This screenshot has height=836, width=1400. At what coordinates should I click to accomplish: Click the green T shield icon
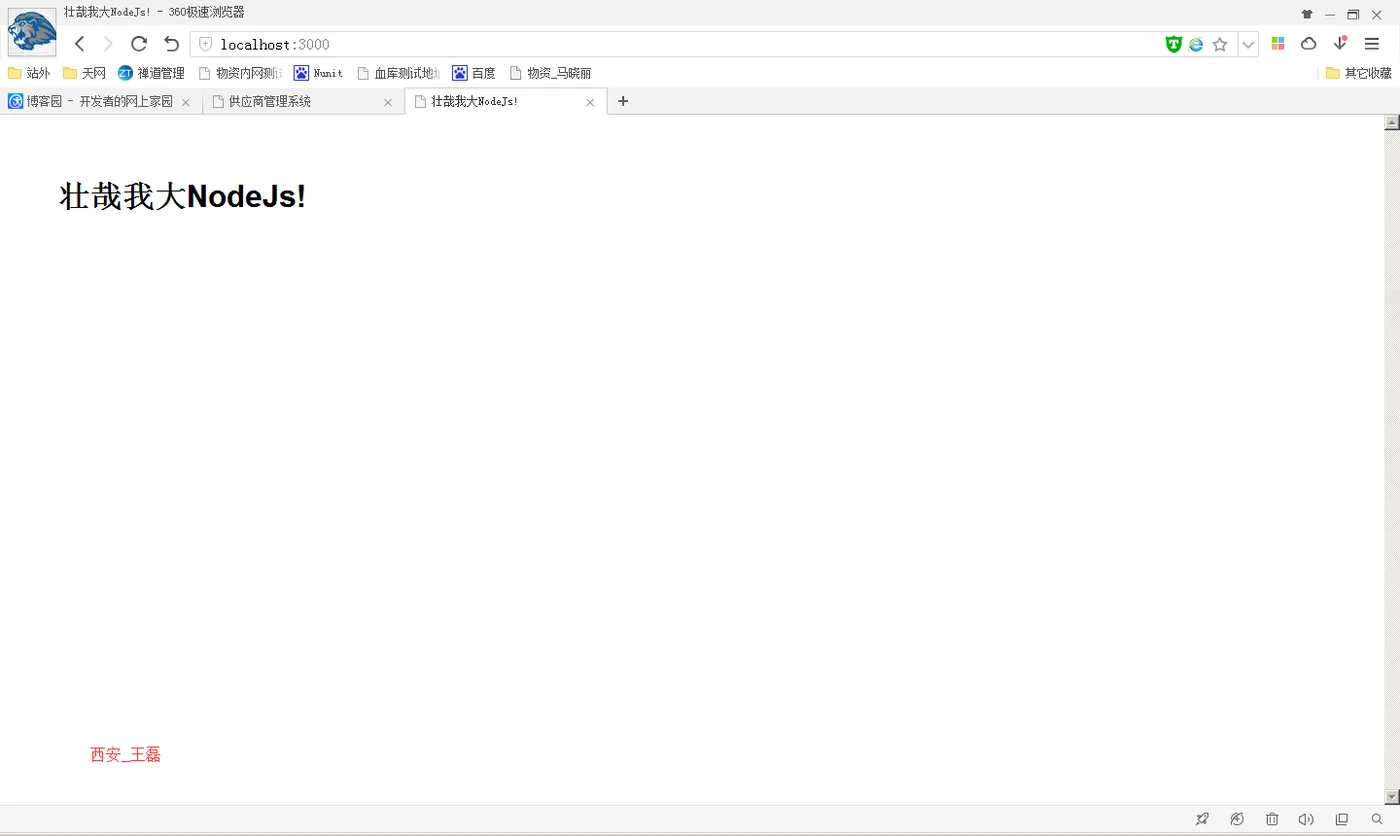(x=1174, y=44)
